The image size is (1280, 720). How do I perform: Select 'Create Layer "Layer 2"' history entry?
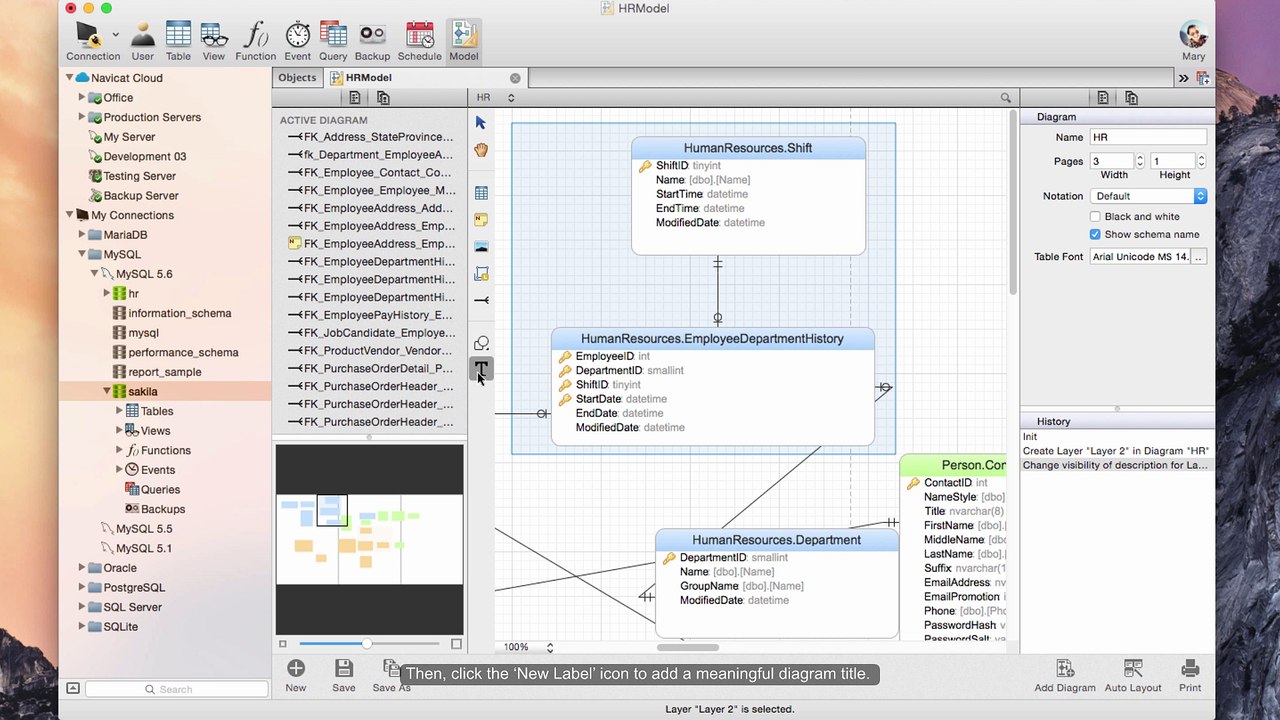click(x=1117, y=451)
